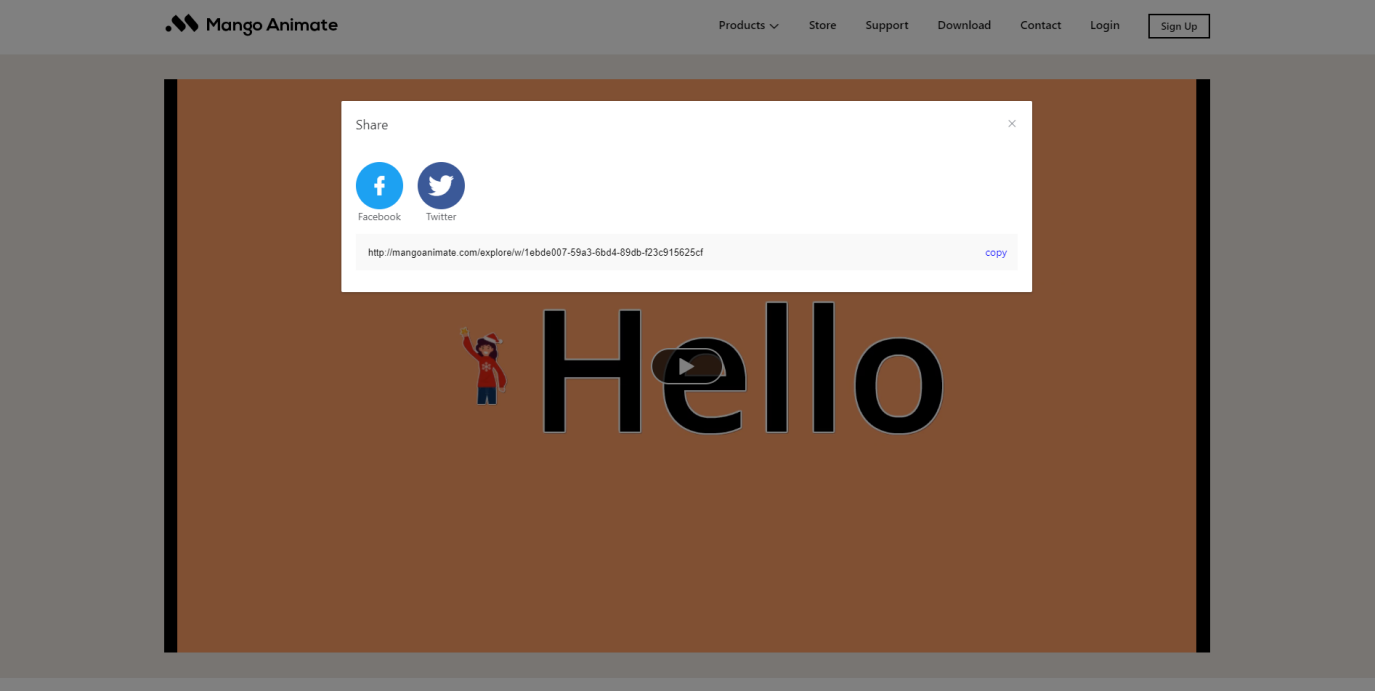Open the Download page
The height and width of the screenshot is (691, 1375).
pos(964,26)
